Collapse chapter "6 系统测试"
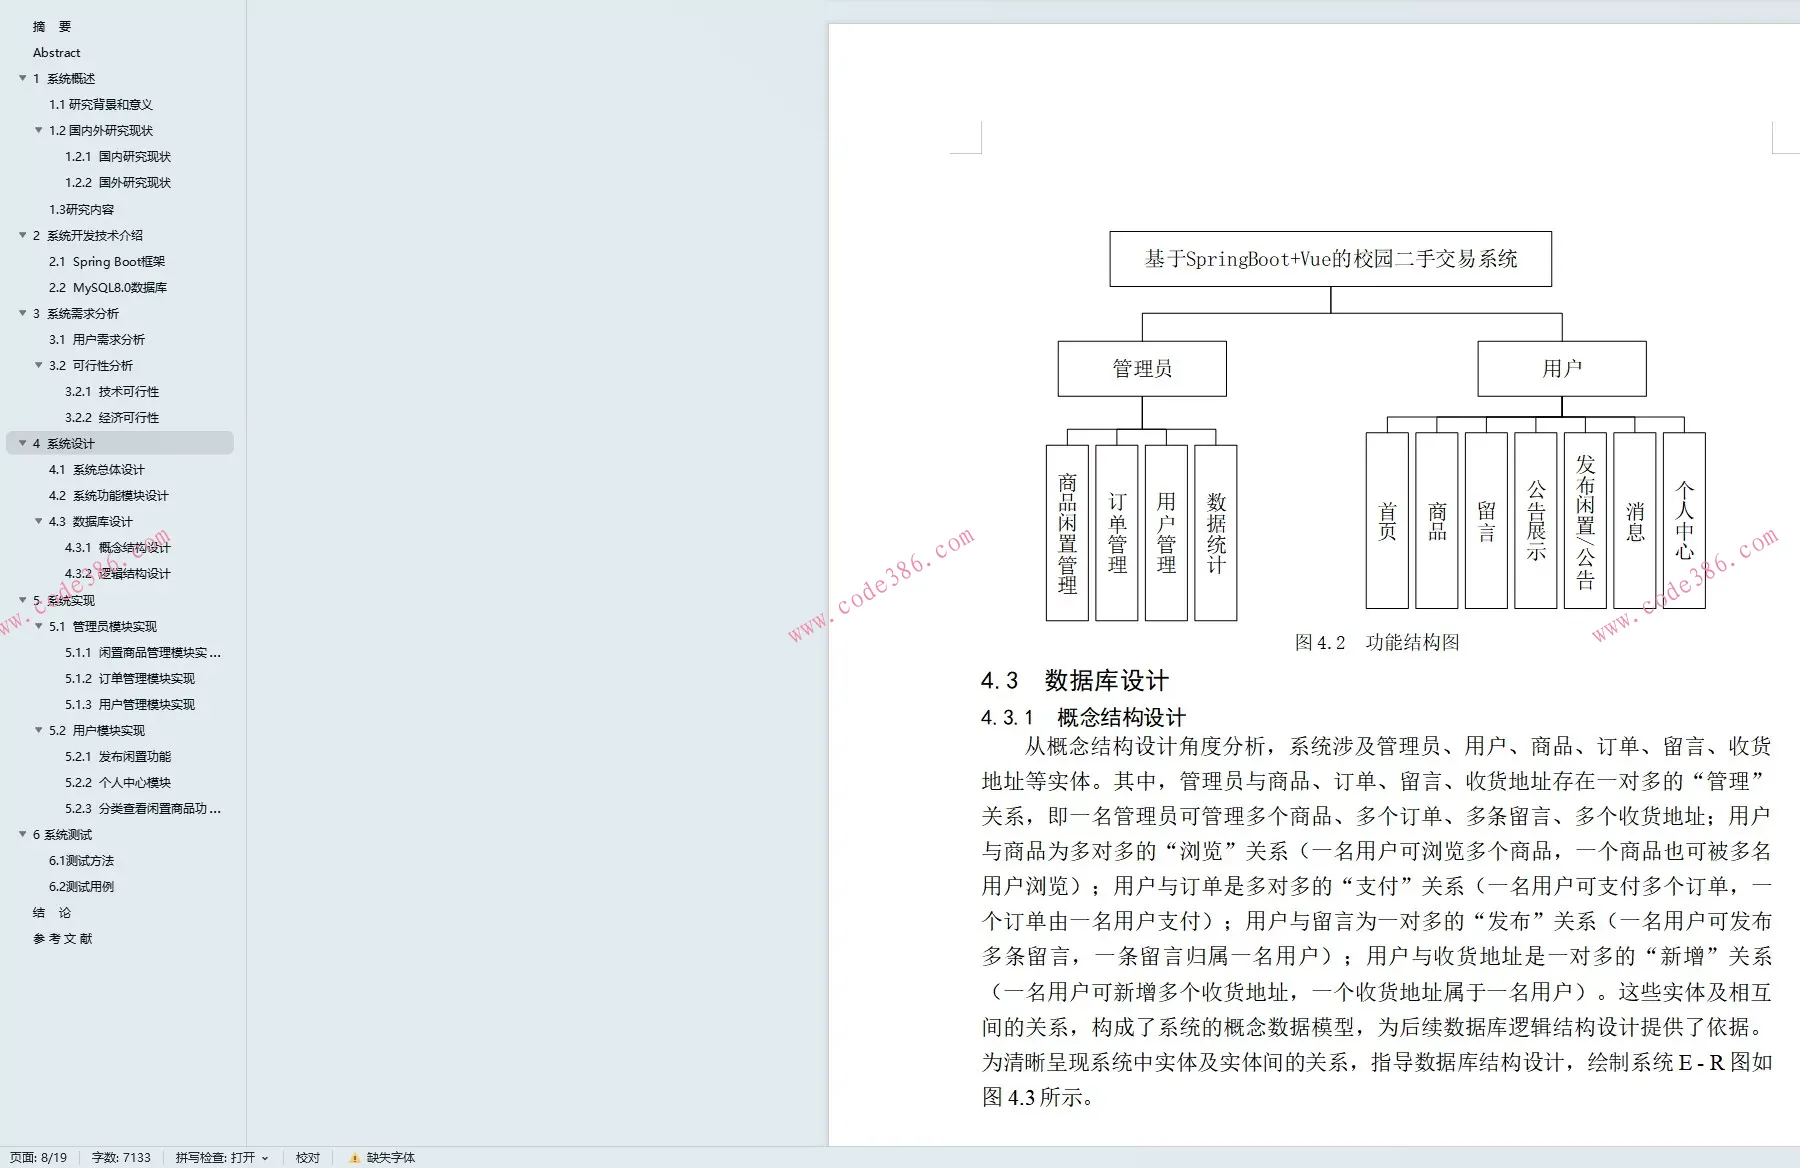Image resolution: width=1800 pixels, height=1168 pixels. (x=24, y=833)
